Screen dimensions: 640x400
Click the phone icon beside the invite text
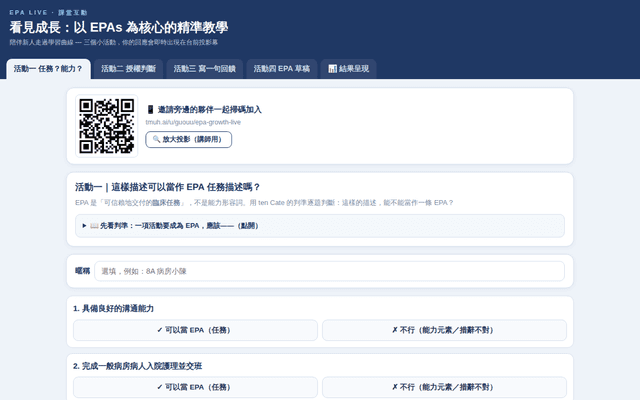[x=150, y=109]
